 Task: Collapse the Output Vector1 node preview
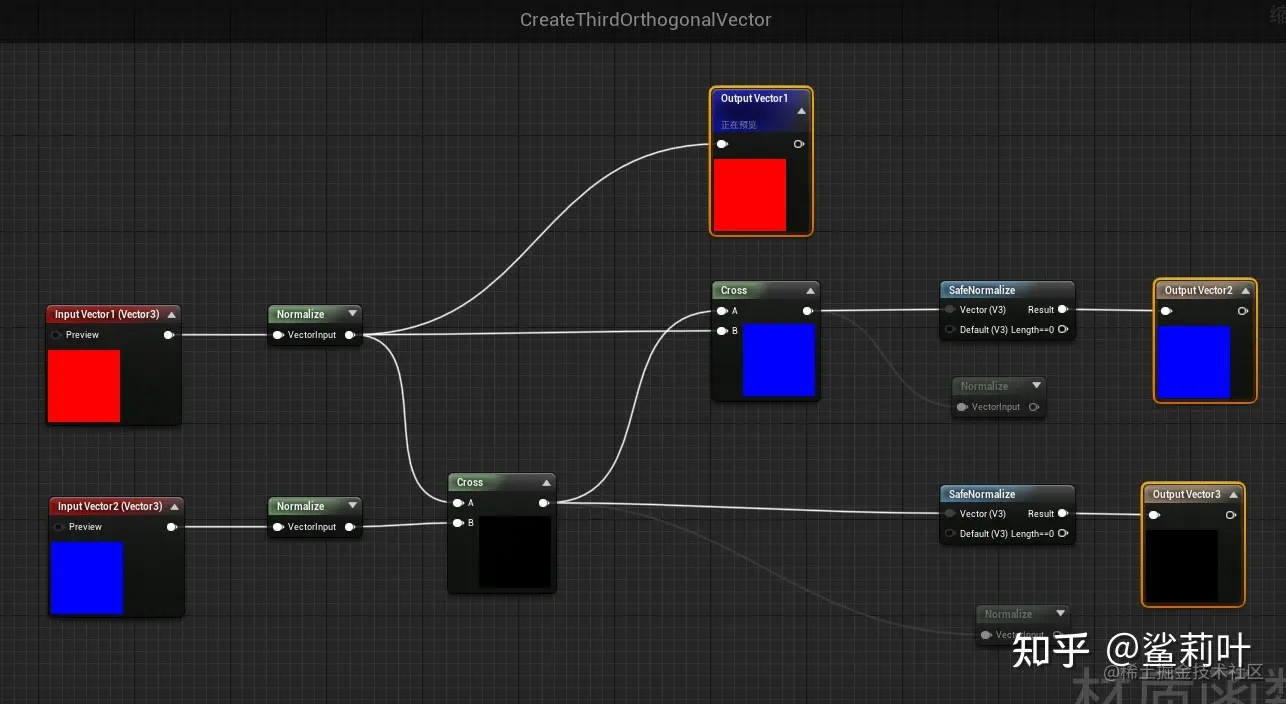(x=801, y=111)
